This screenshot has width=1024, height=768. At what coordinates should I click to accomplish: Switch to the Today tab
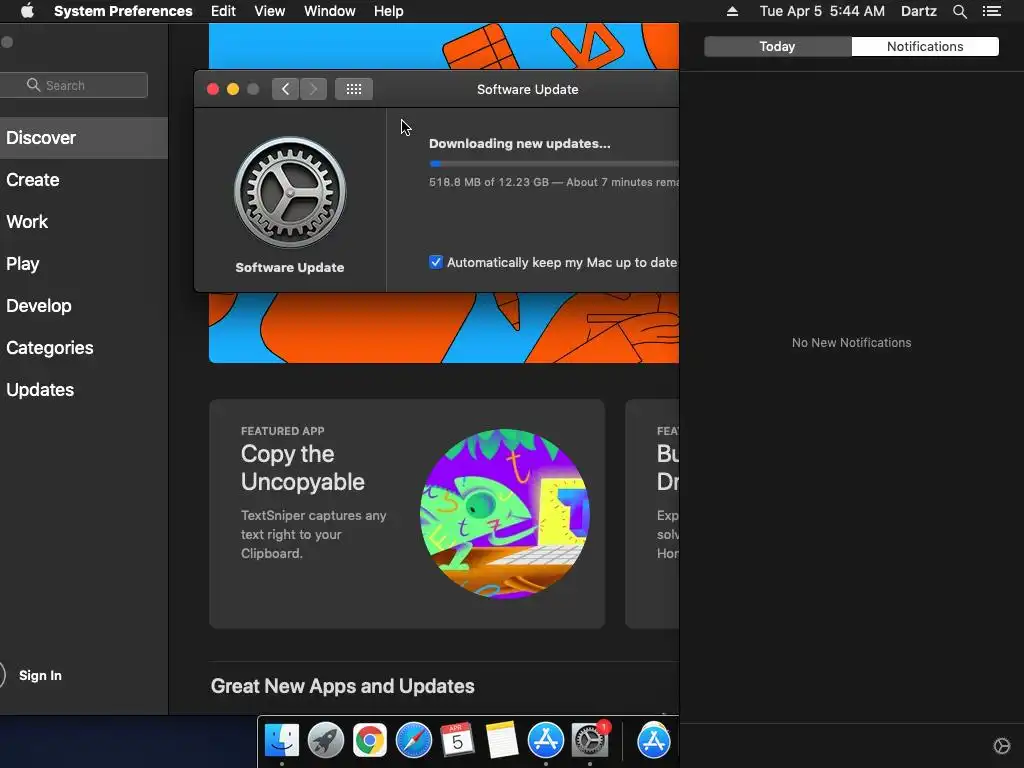[777, 46]
